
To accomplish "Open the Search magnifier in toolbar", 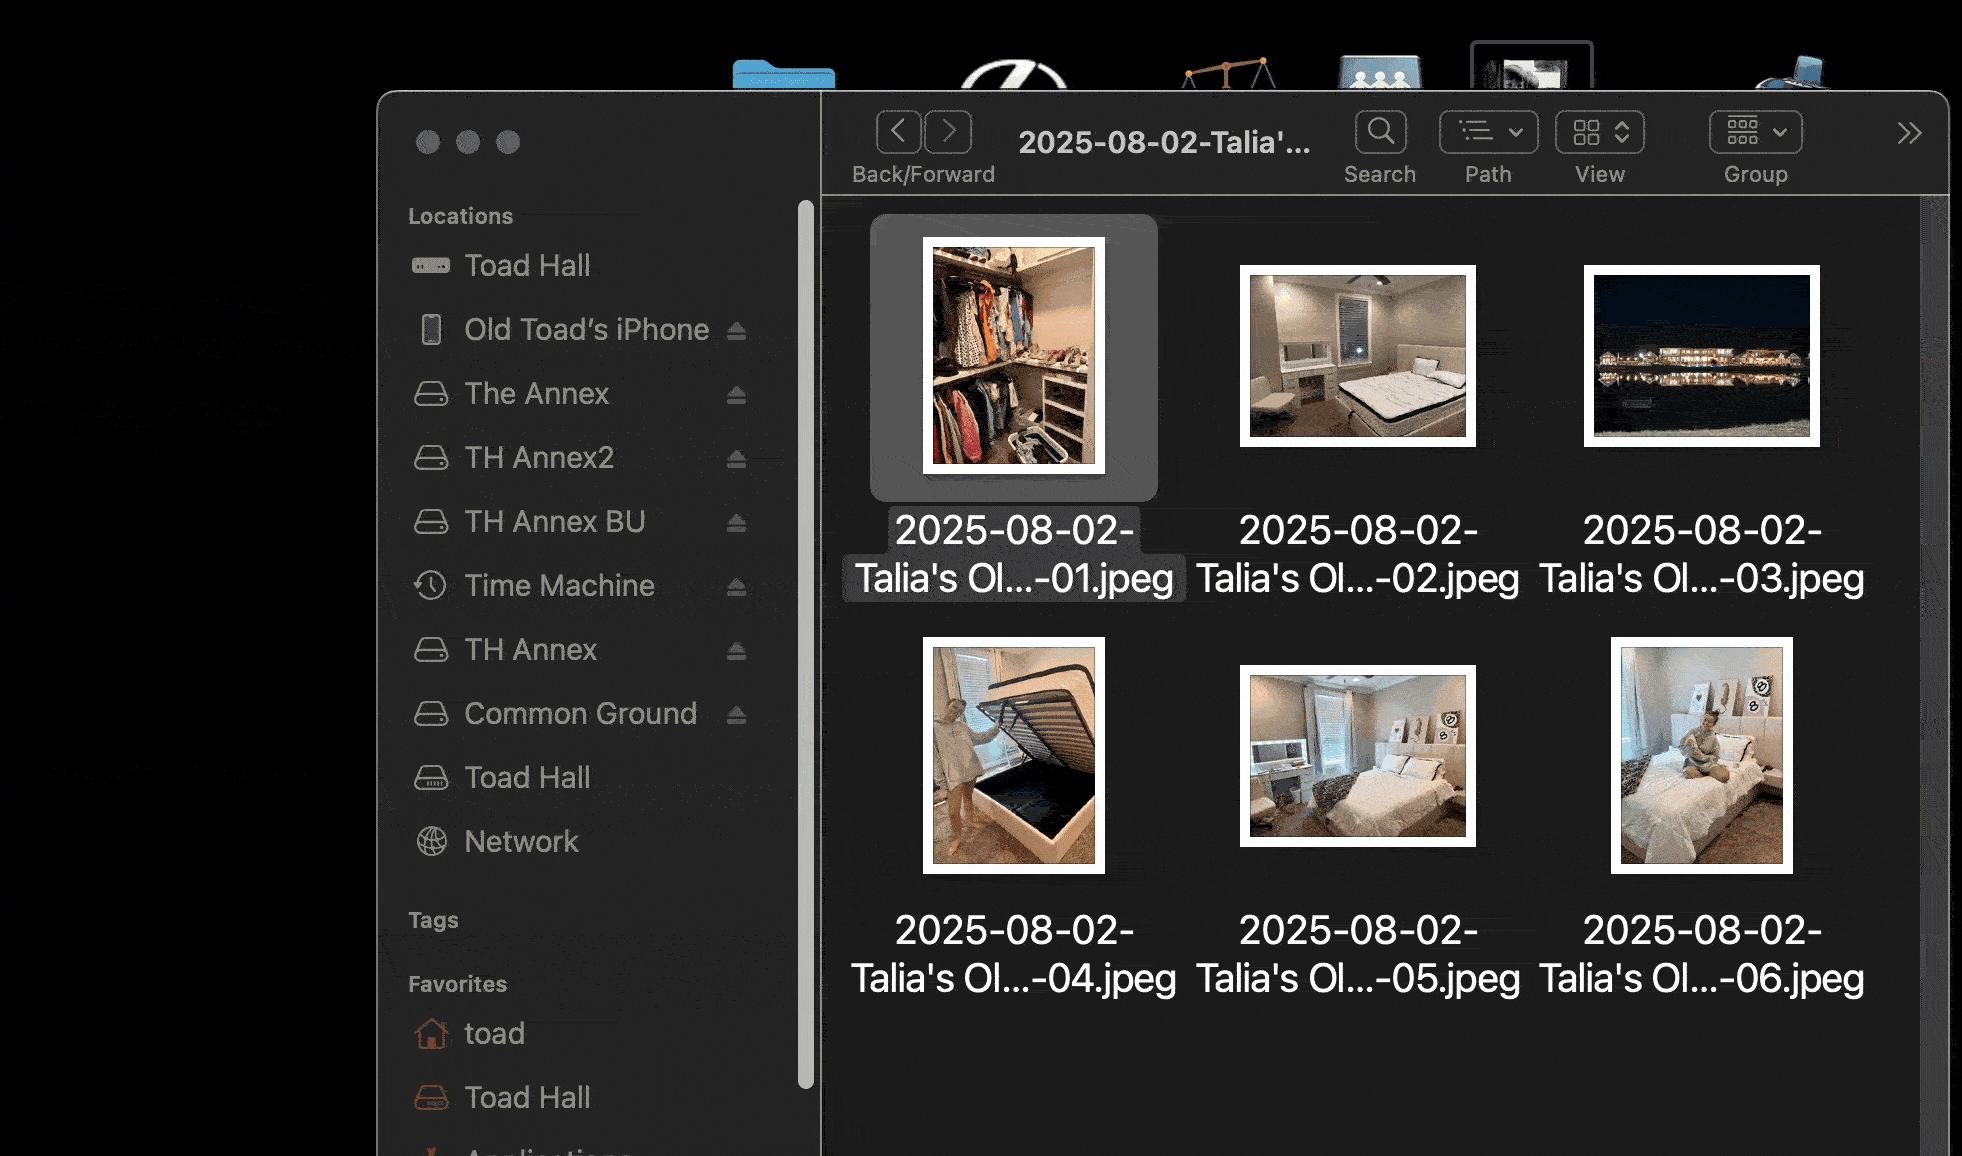I will [1380, 131].
